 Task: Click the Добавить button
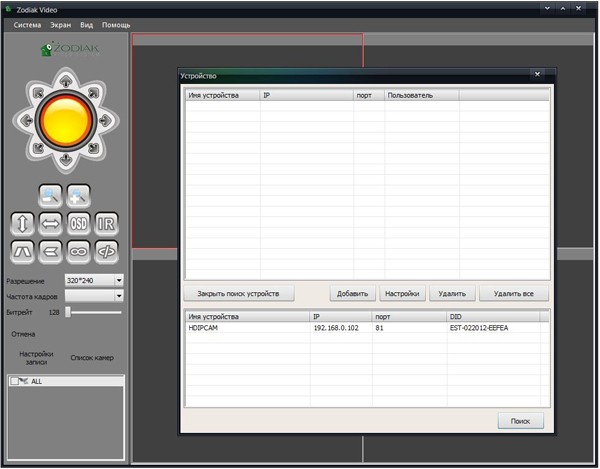pyautogui.click(x=352, y=294)
